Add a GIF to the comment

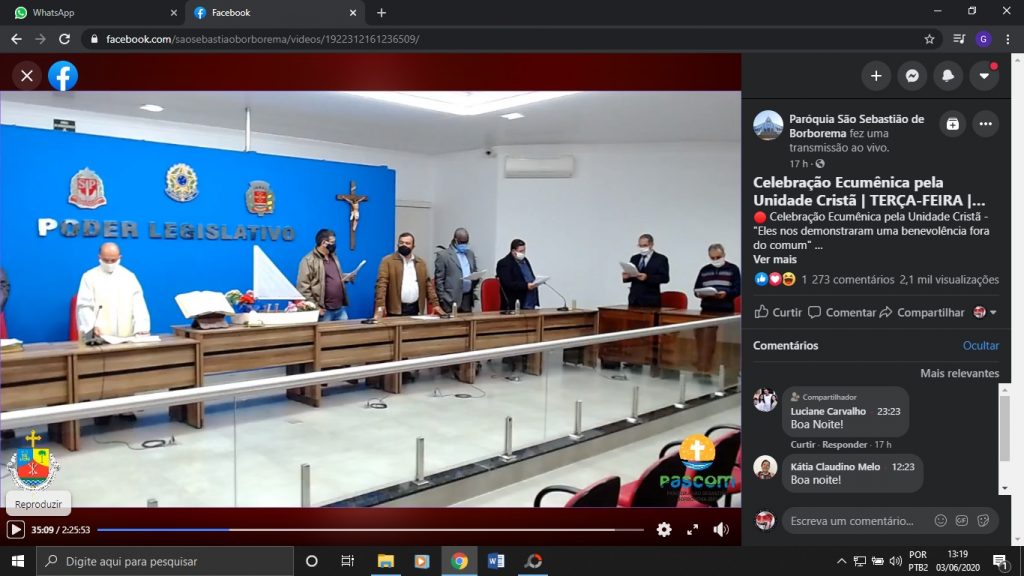(x=962, y=520)
